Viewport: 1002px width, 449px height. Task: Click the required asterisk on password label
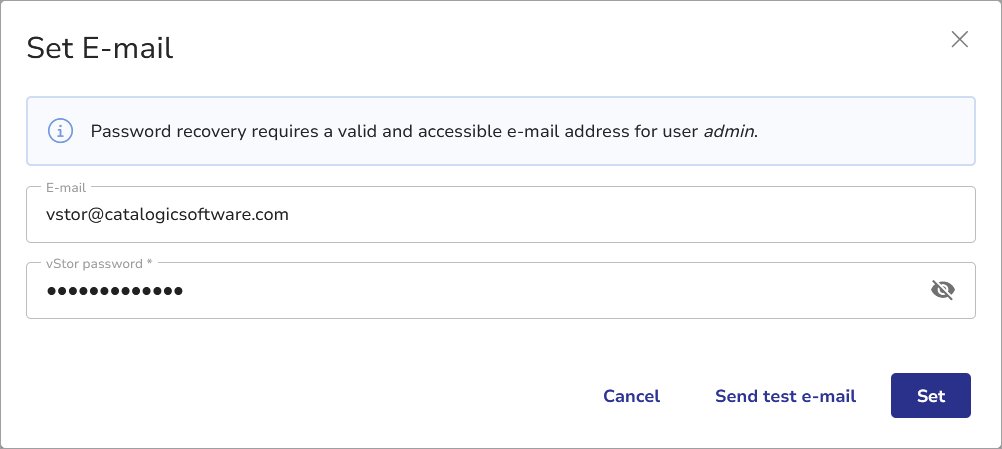[x=149, y=263]
